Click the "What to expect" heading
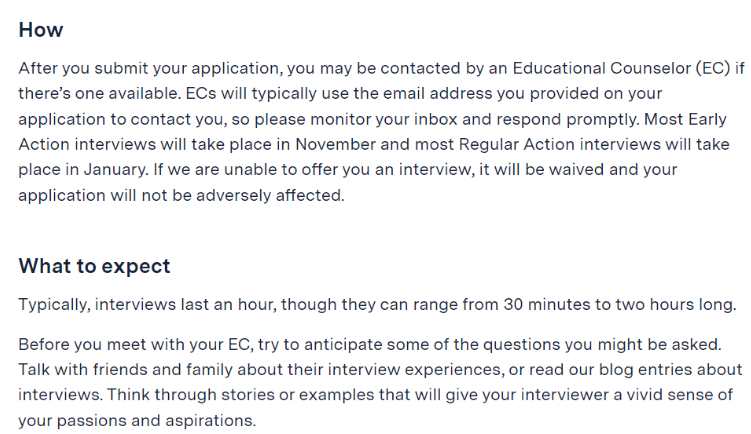The width and height of the screenshot is (751, 434). tap(94, 266)
